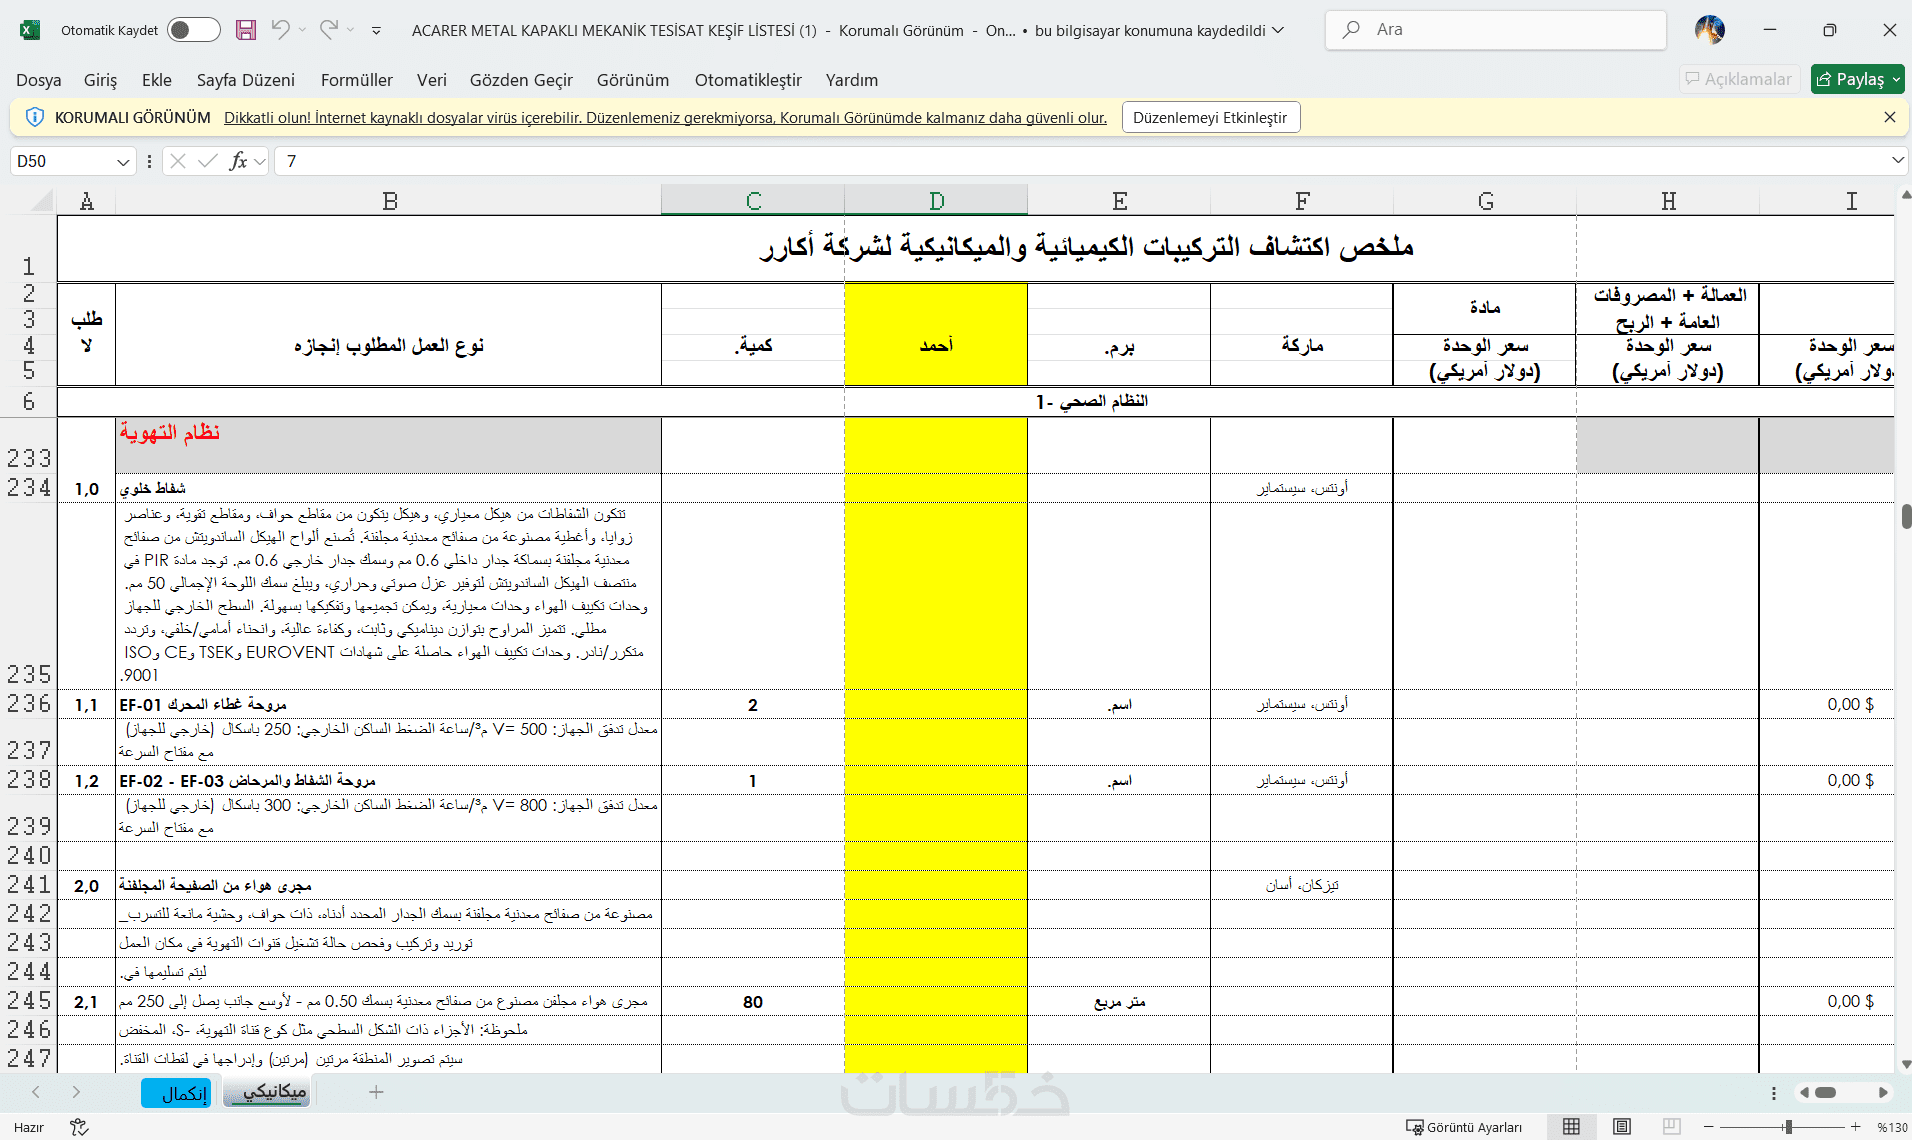Click cell with quantity 80
Screen dimensions: 1912x1140
(x=753, y=1002)
